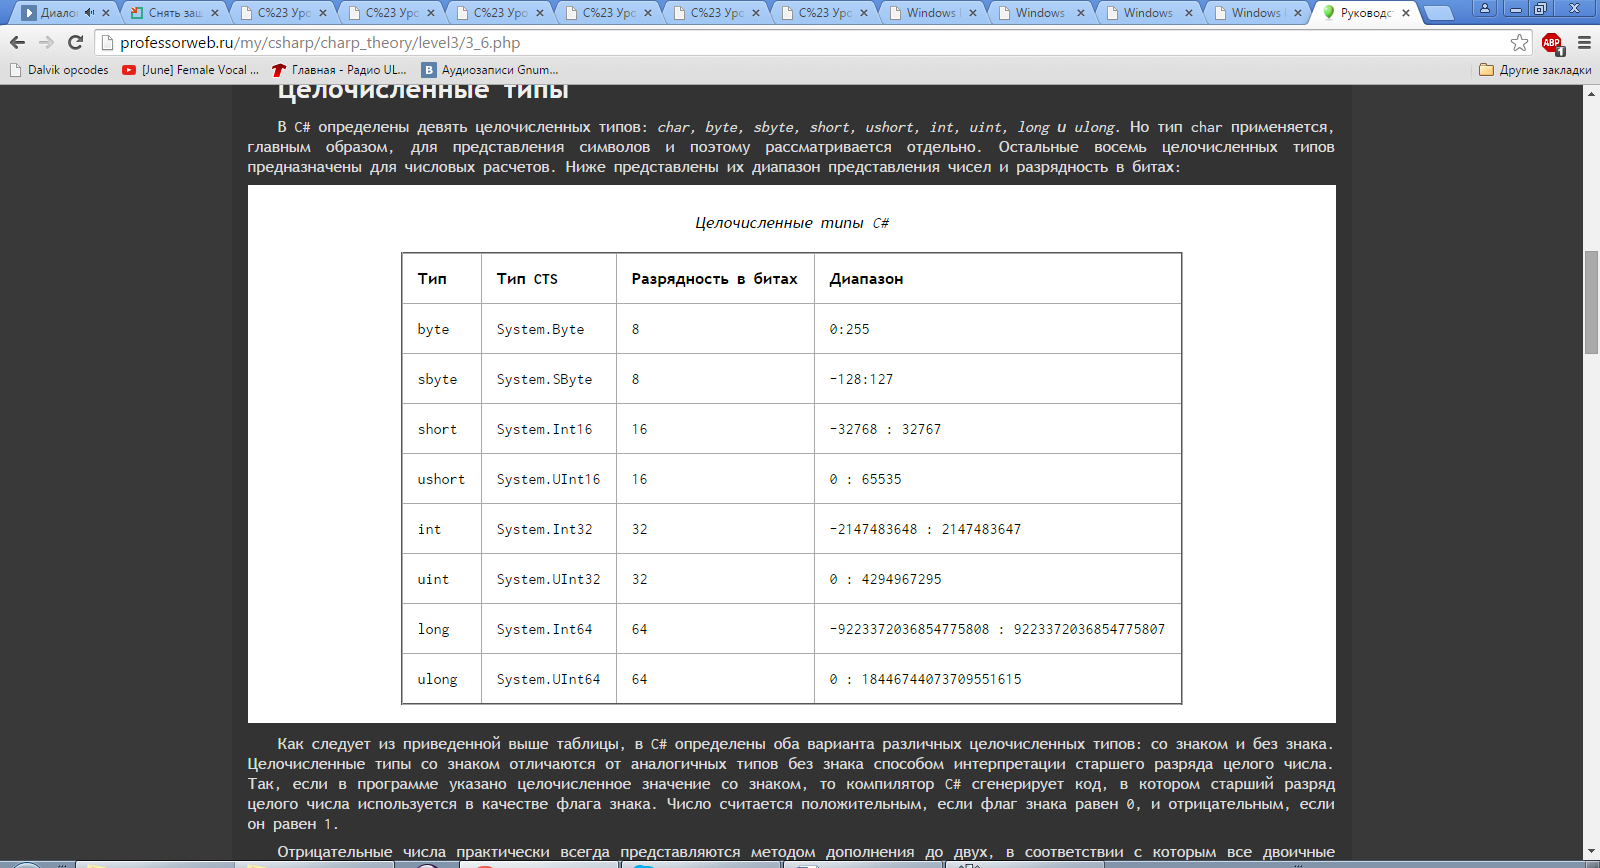Click the vertical scrollbar thumb

tap(1591, 303)
